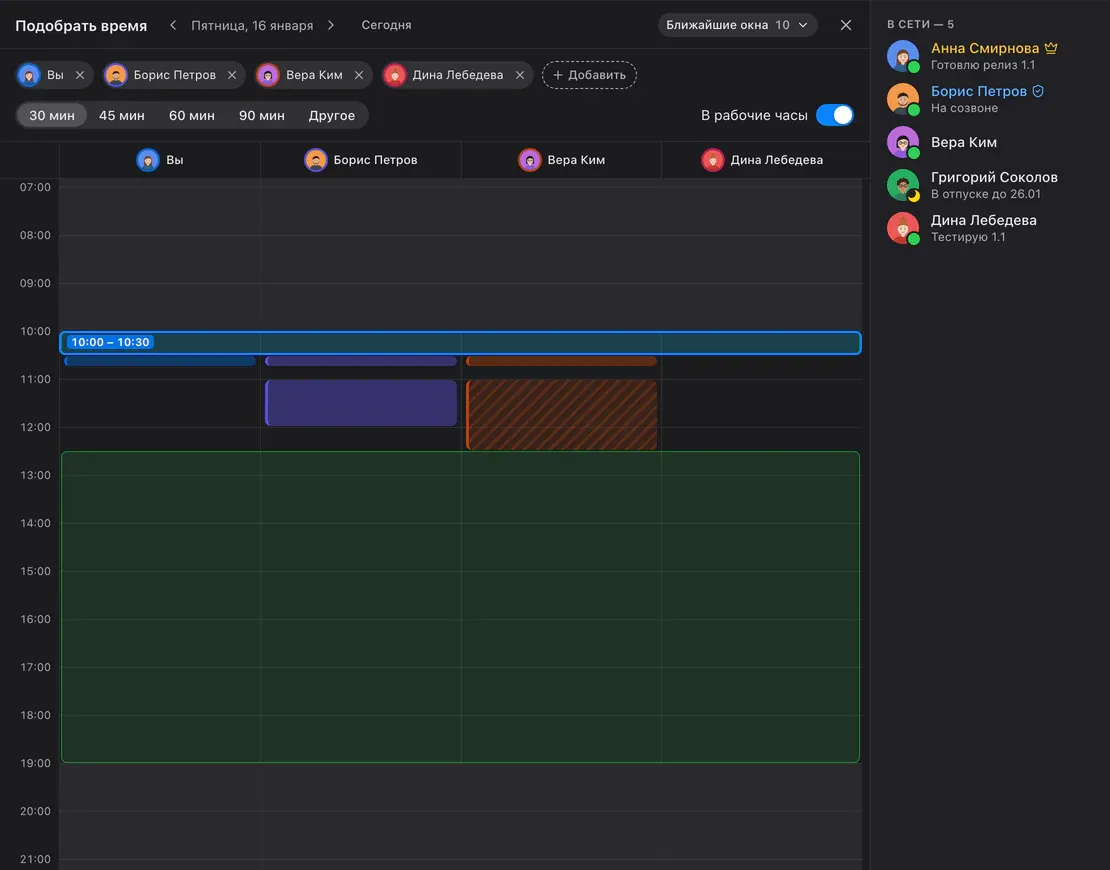The height and width of the screenshot is (870, 1110).
Task: Add a participant with 'Добавить'
Action: [589, 75]
